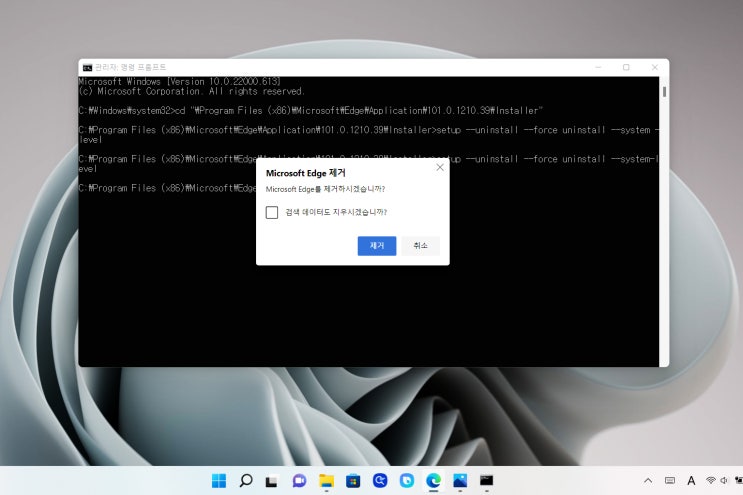Image resolution: width=743 pixels, height=495 pixels.
Task: Maximize the Command Prompt window
Action: pos(626,67)
